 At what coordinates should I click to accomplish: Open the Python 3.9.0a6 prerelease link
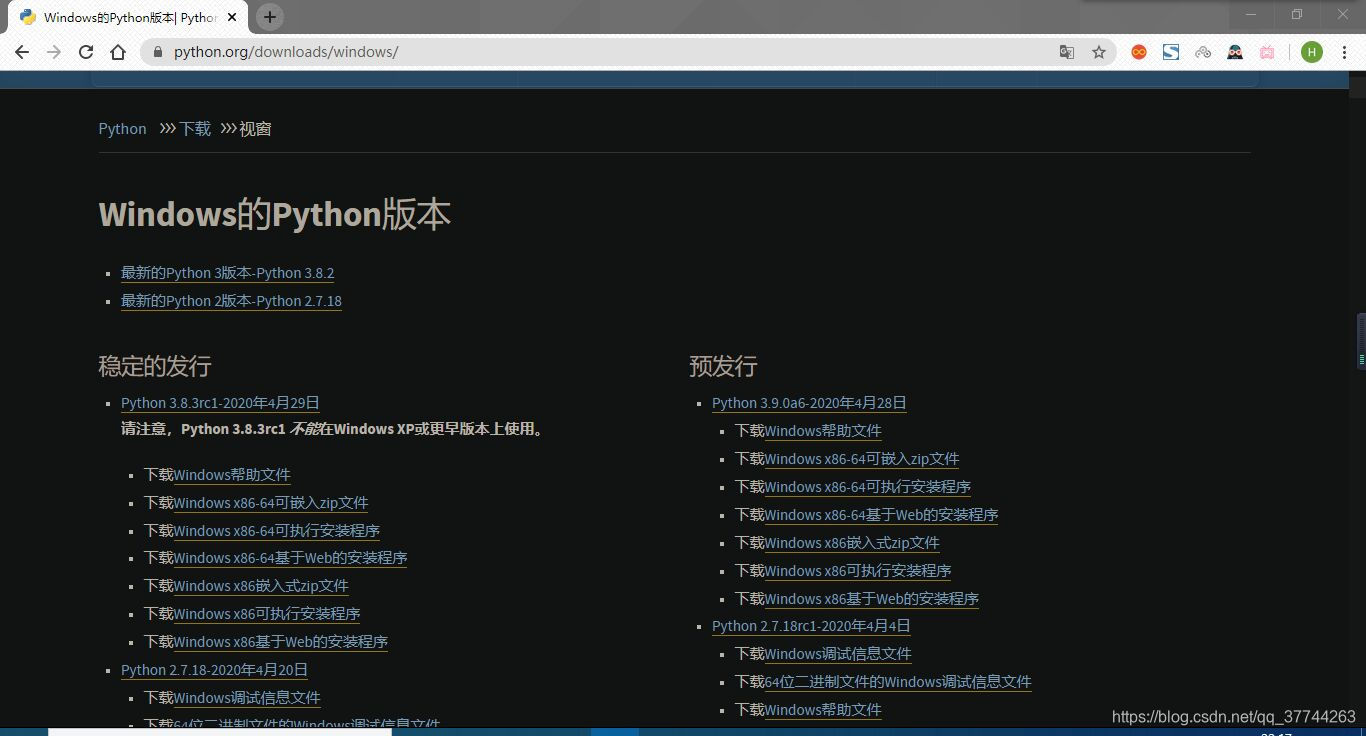808,402
